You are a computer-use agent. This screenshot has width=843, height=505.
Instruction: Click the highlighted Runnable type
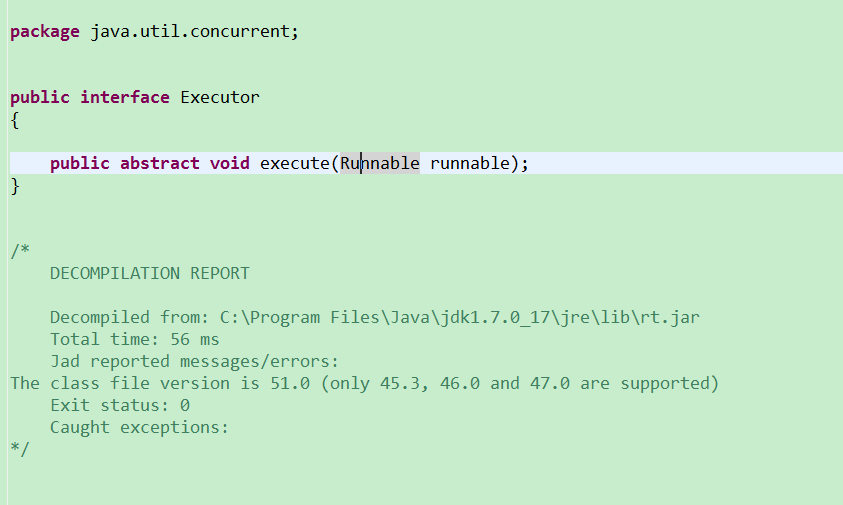tap(380, 163)
